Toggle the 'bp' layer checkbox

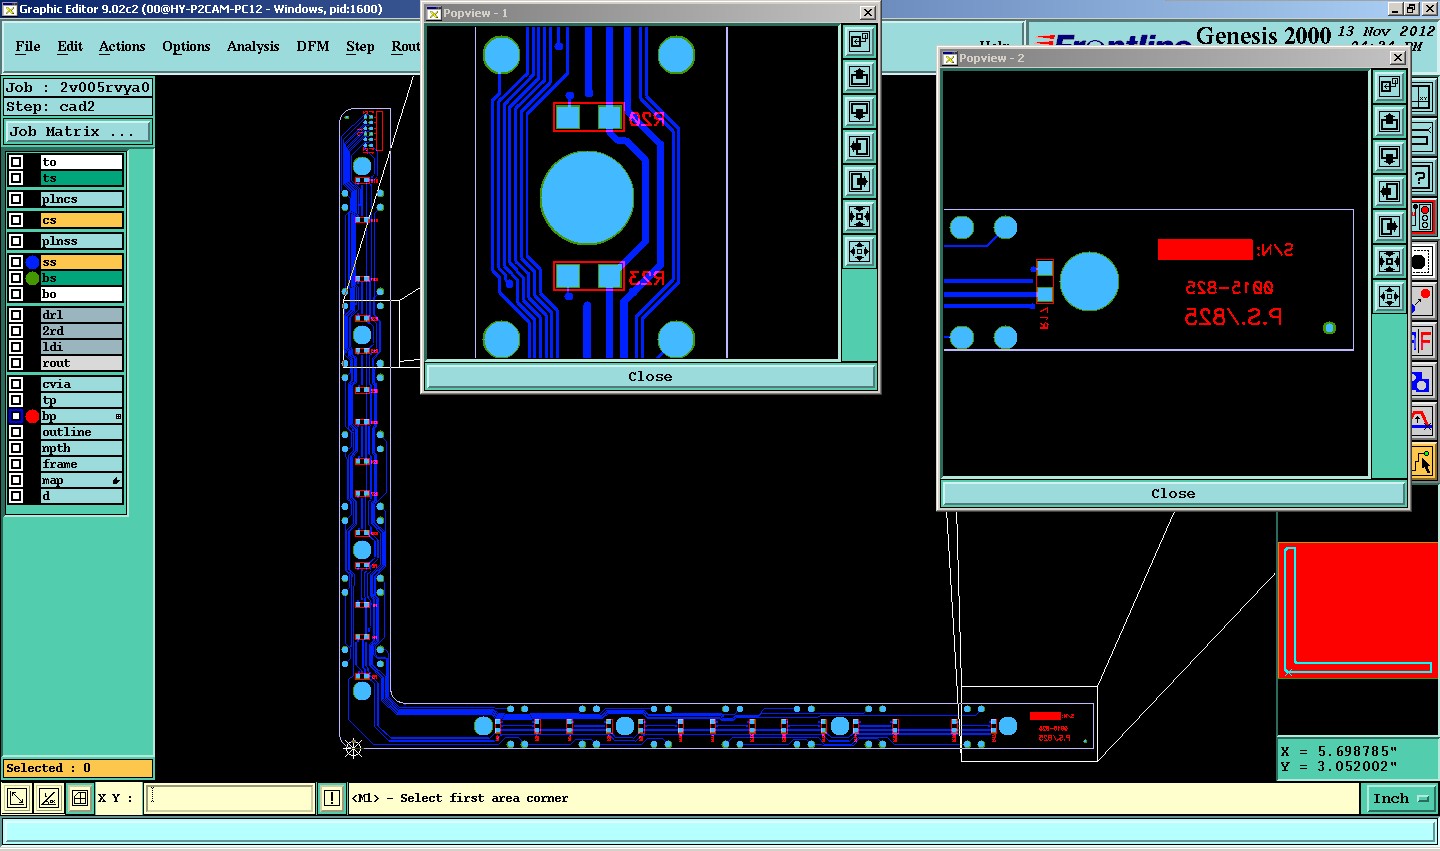16,416
